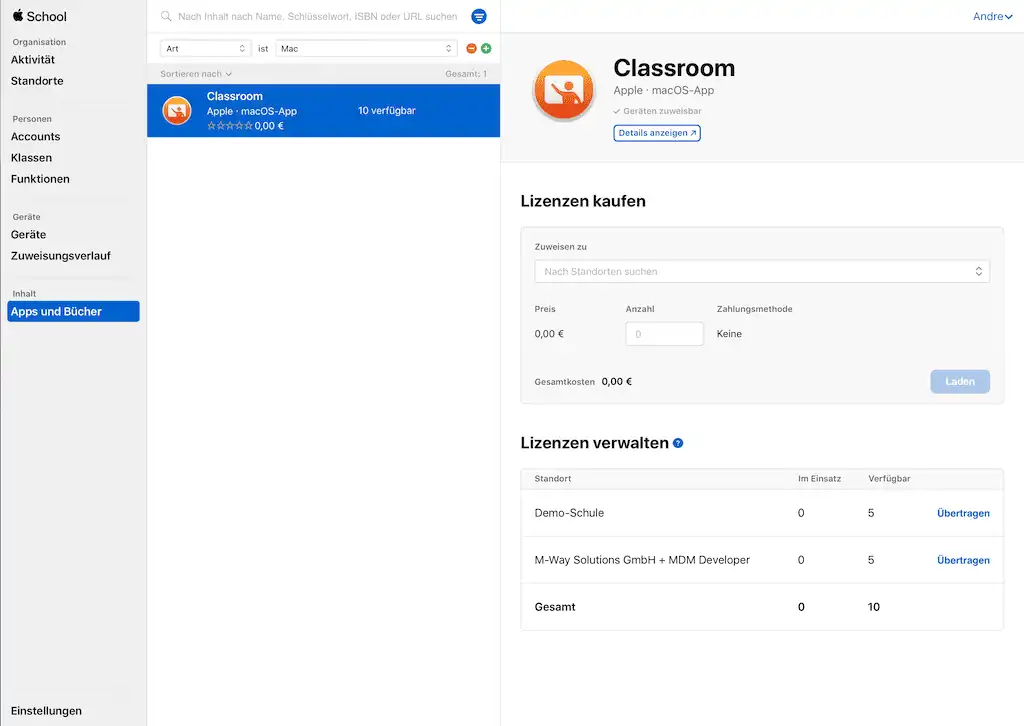
Task: Click the star rating of Classroom
Action: pyautogui.click(x=229, y=126)
